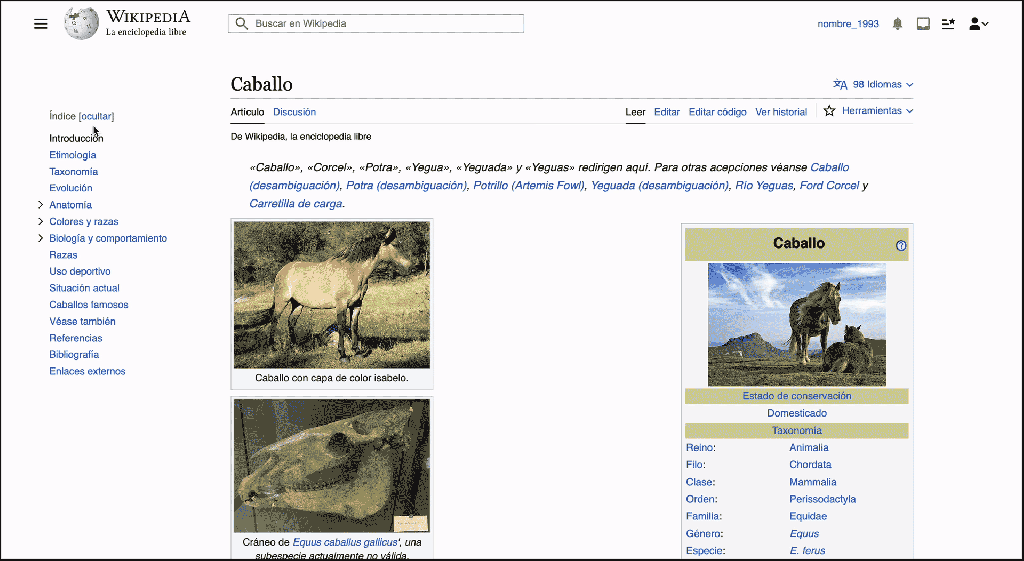Jump to Evolución section
Image resolution: width=1024 pixels, height=561 pixels.
pyautogui.click(x=71, y=188)
